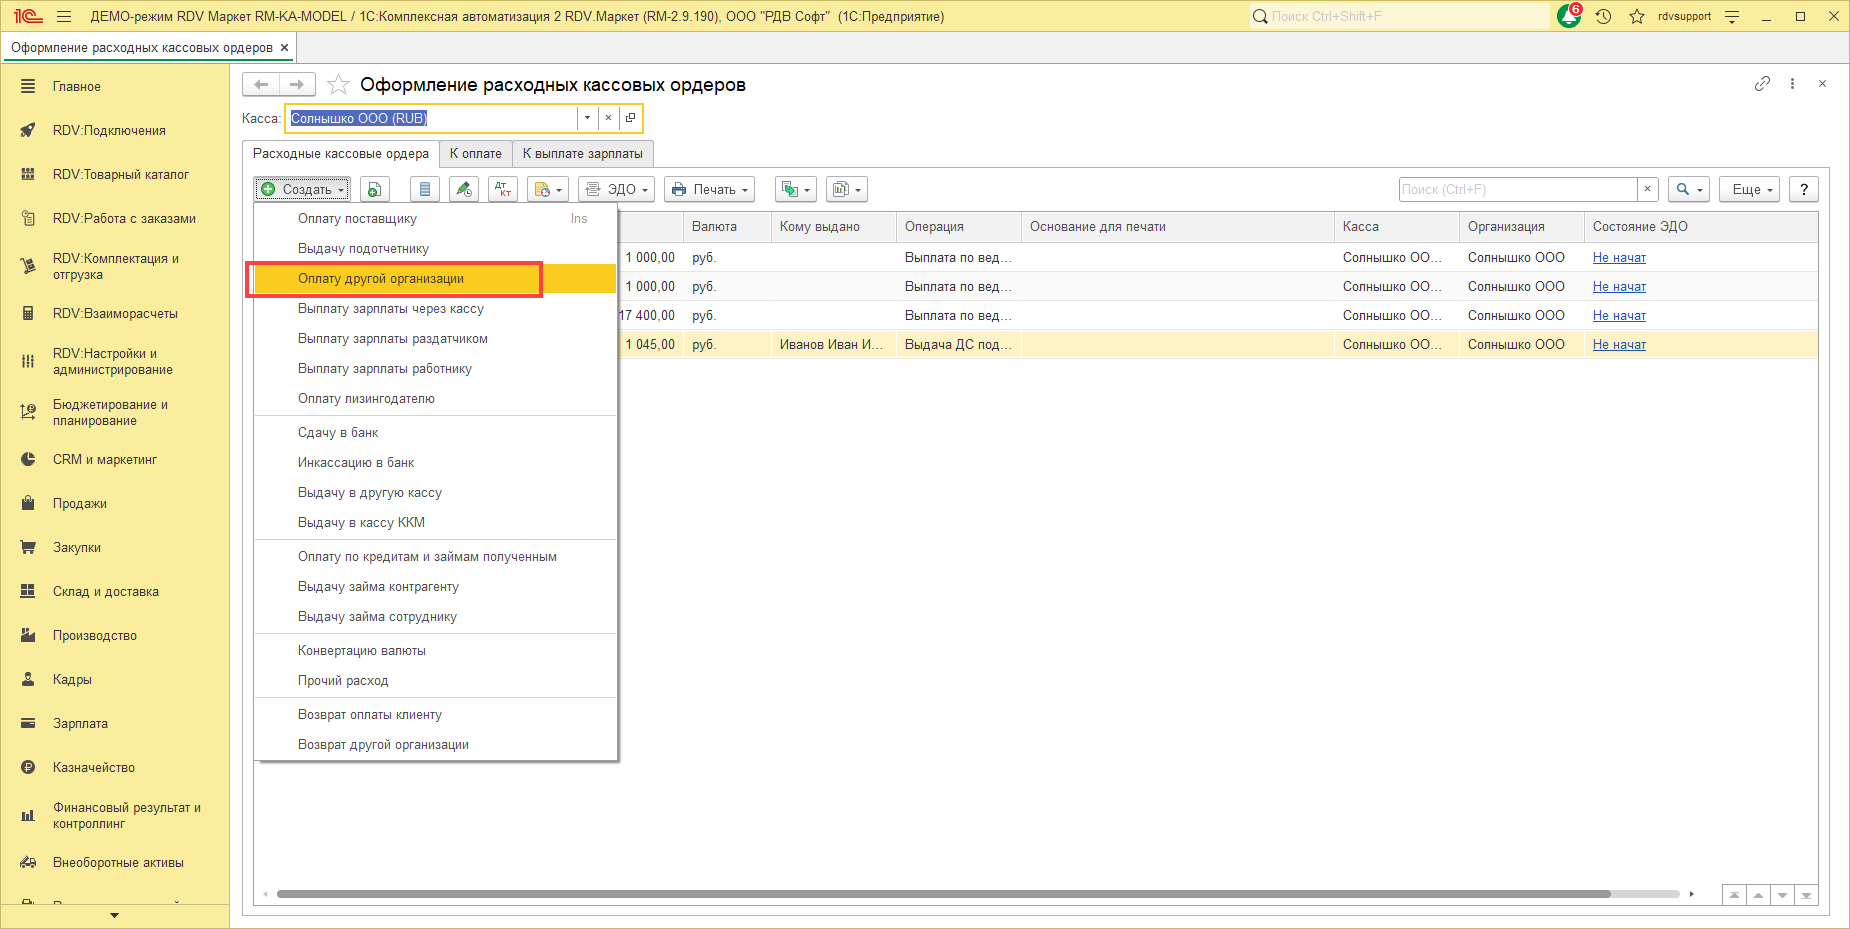Screen dimensions: 1850x929
Task: Switch to the К оплате tab
Action: (x=476, y=154)
